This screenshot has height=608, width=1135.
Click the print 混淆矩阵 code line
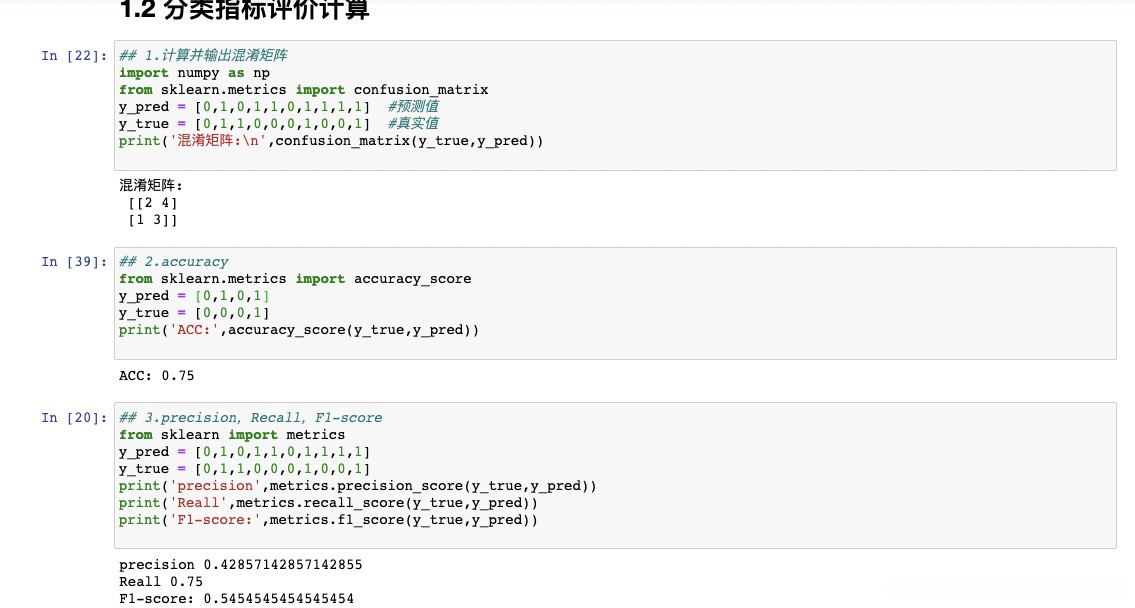(x=331, y=141)
